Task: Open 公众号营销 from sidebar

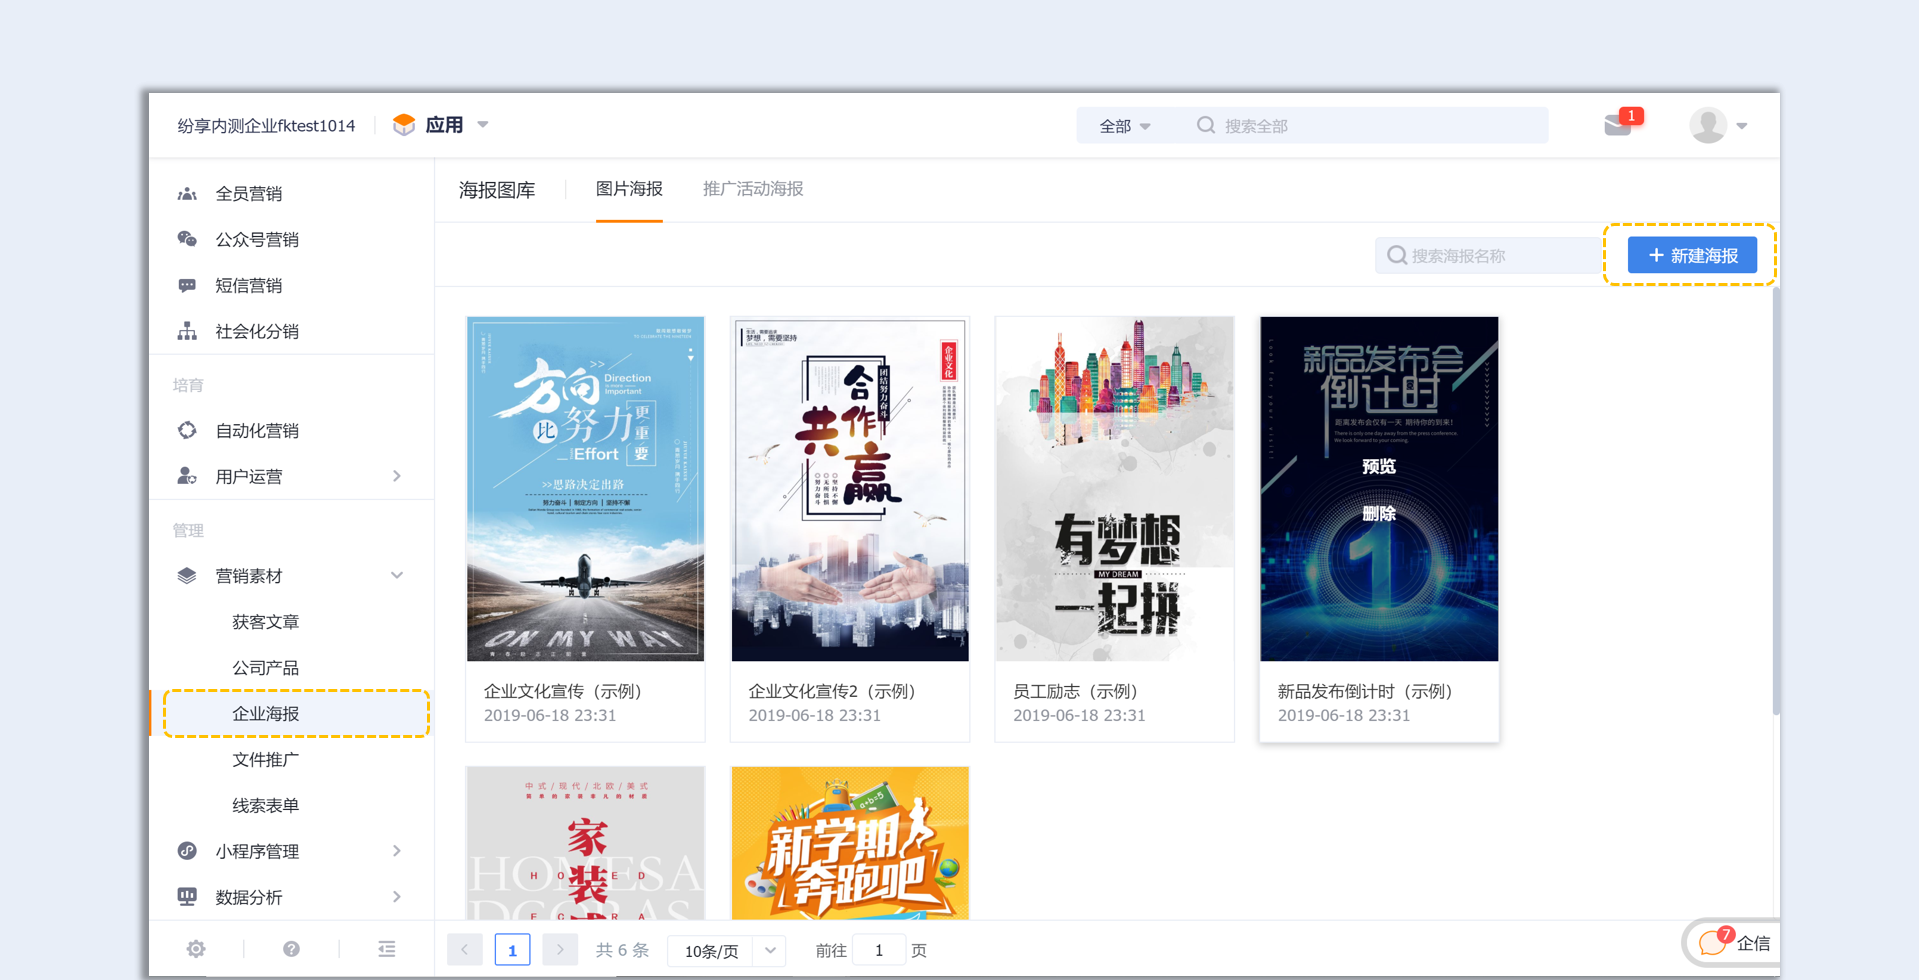Action: 257,239
